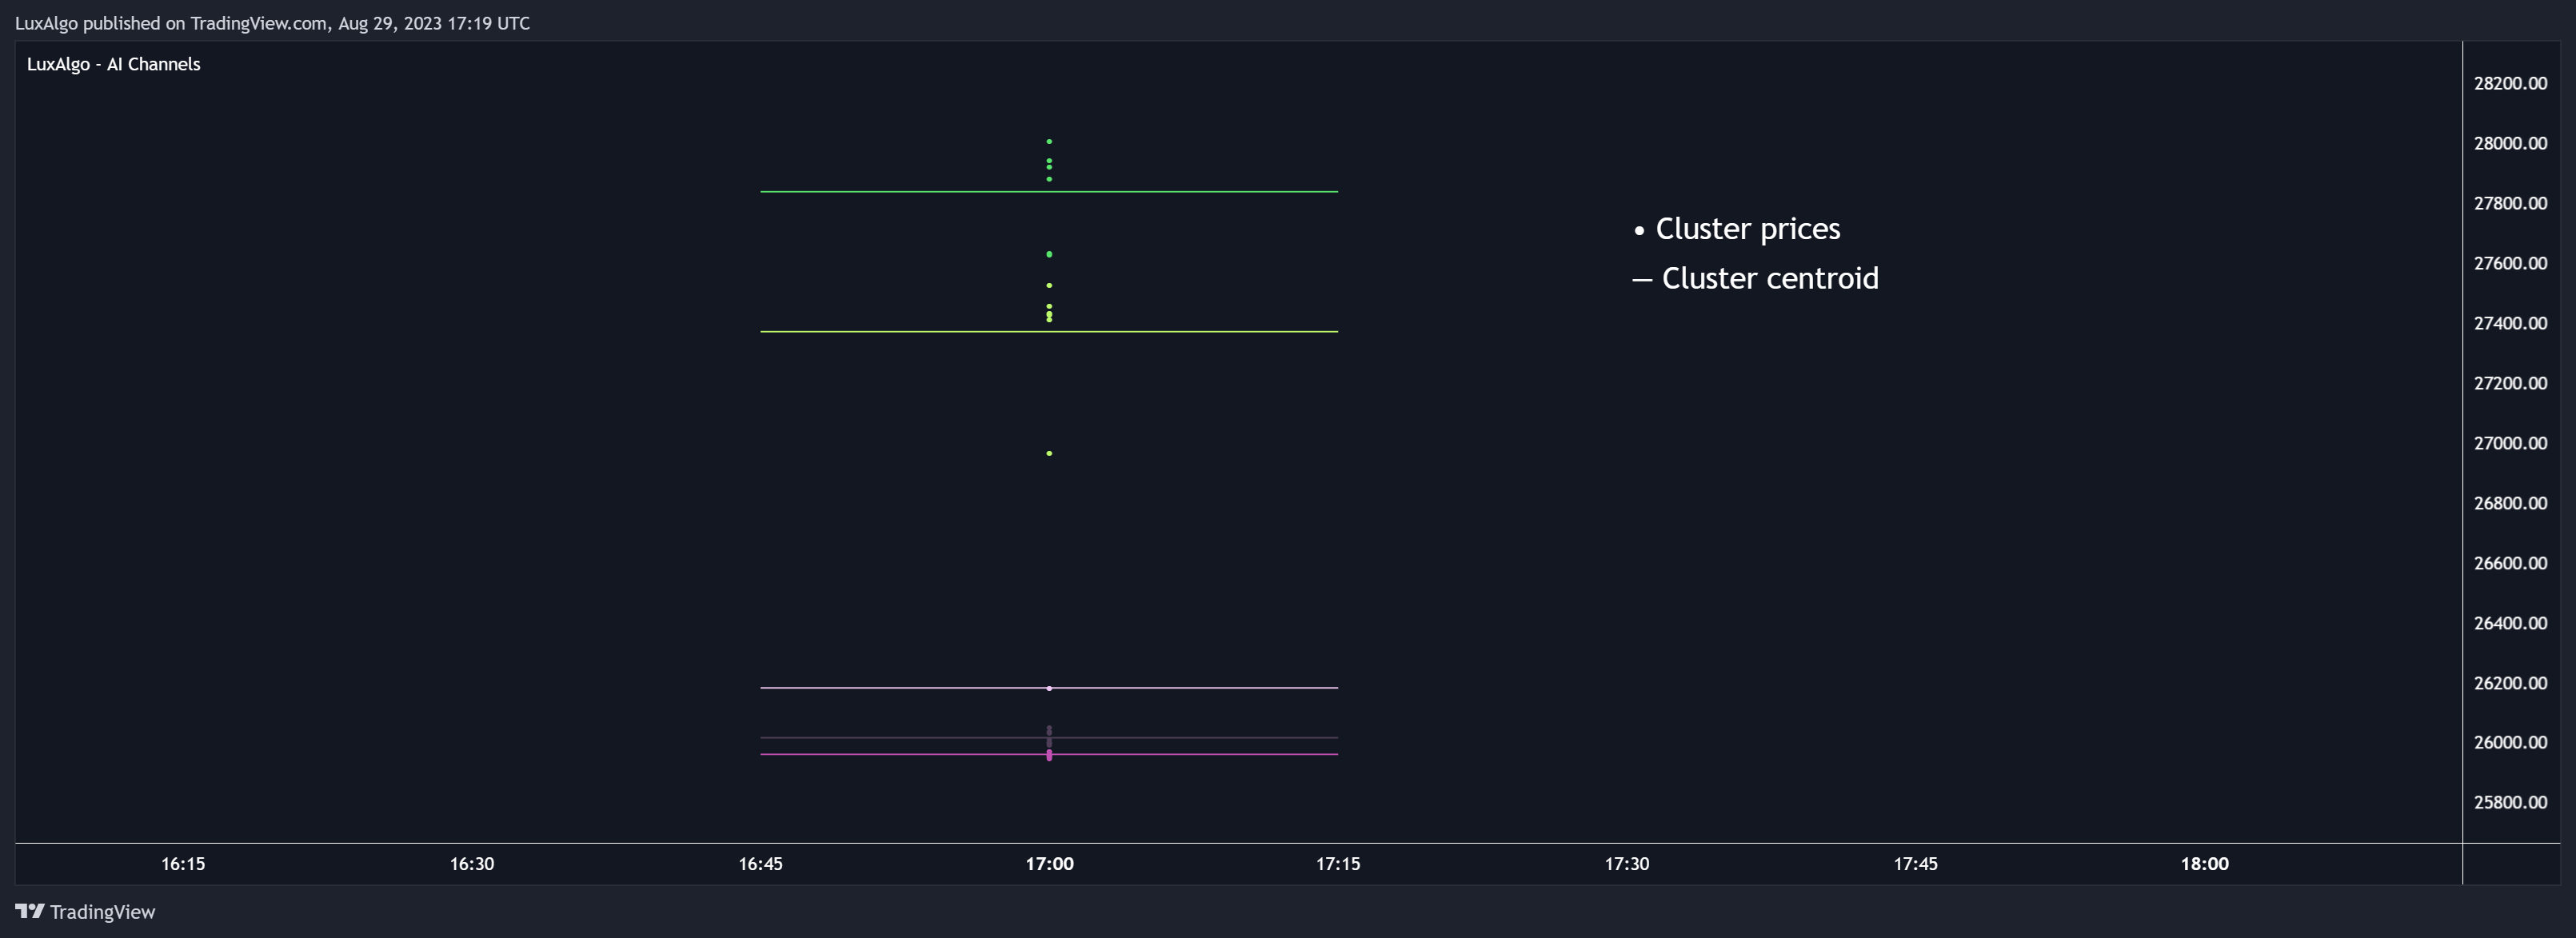Image resolution: width=2576 pixels, height=938 pixels.
Task: Click the single dot near 27000
Action: click(1049, 454)
